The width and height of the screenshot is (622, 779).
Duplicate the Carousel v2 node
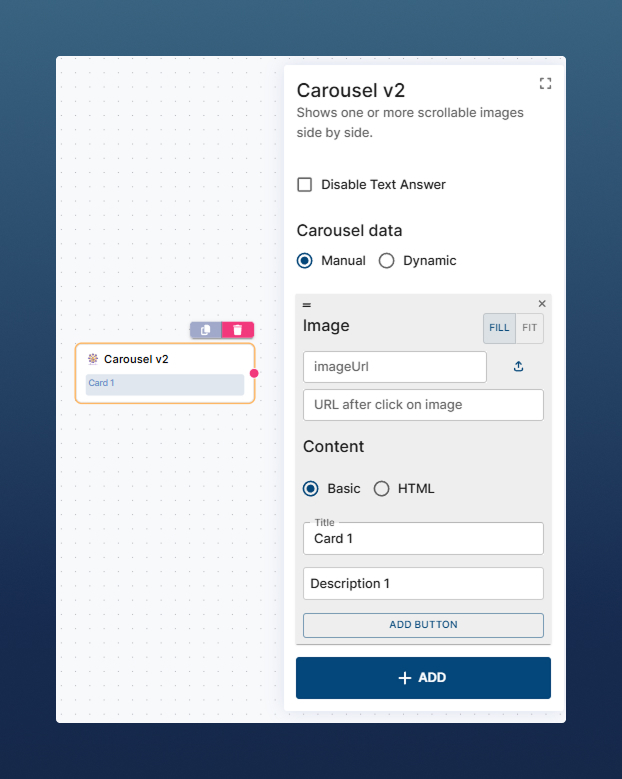coord(206,330)
